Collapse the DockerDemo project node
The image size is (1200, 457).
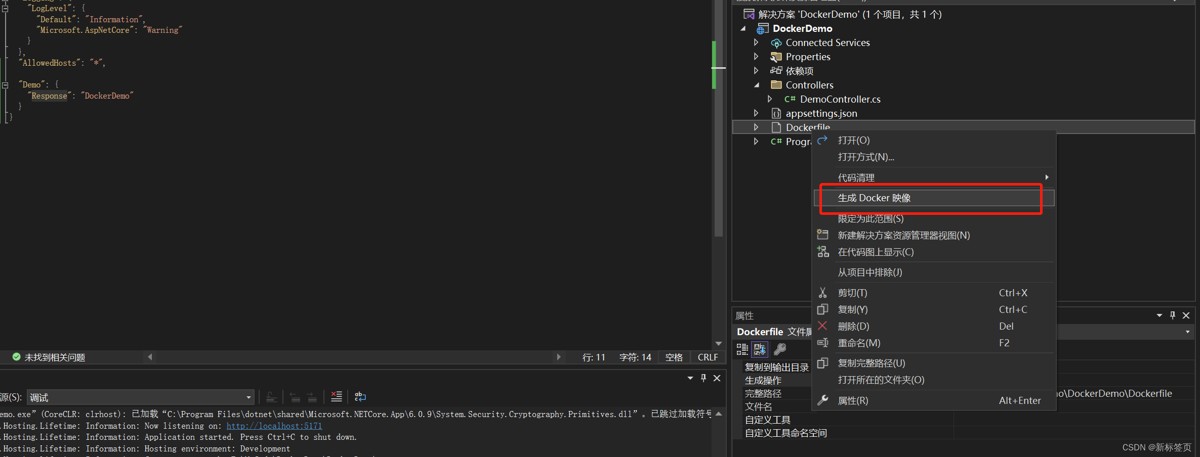click(743, 29)
